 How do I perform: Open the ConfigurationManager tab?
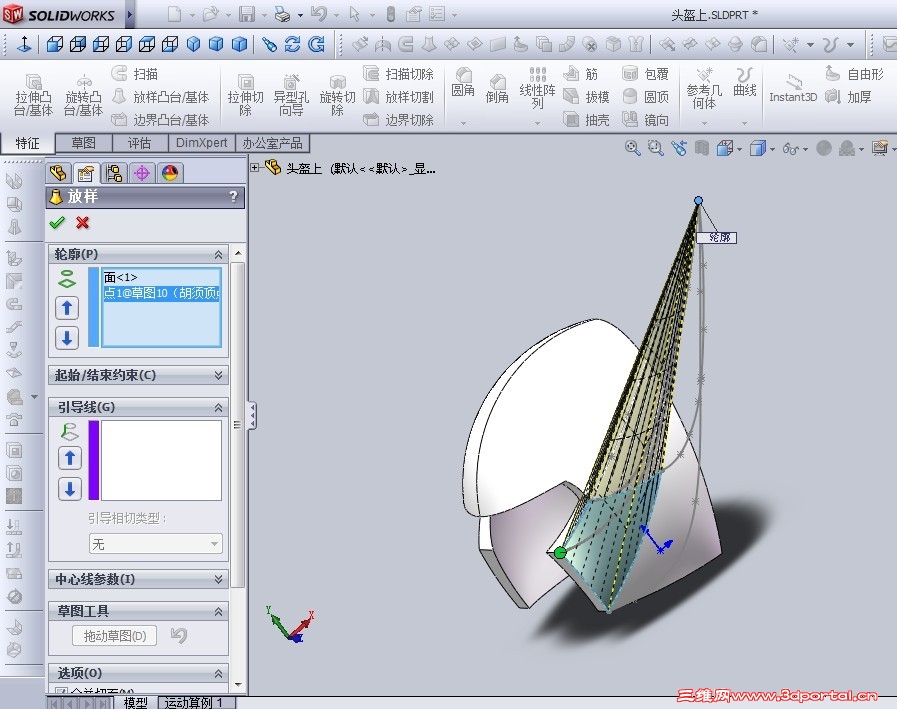click(x=114, y=173)
